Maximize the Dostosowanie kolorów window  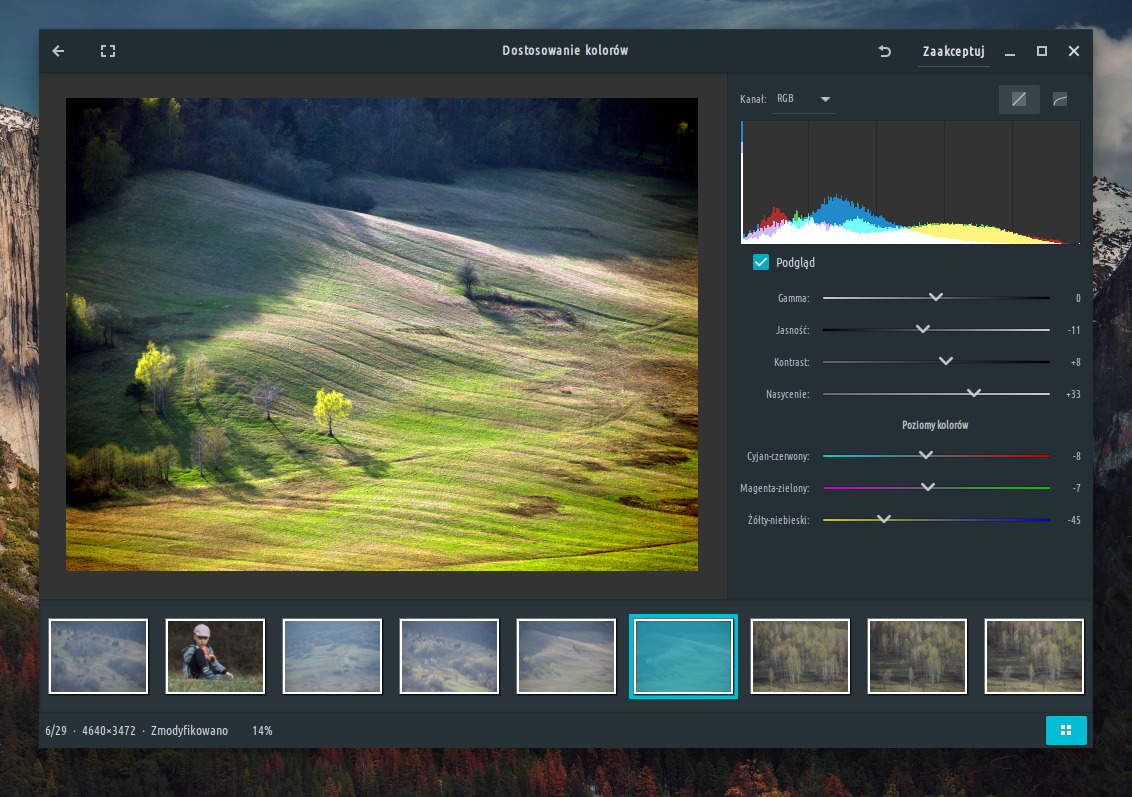tap(1042, 51)
